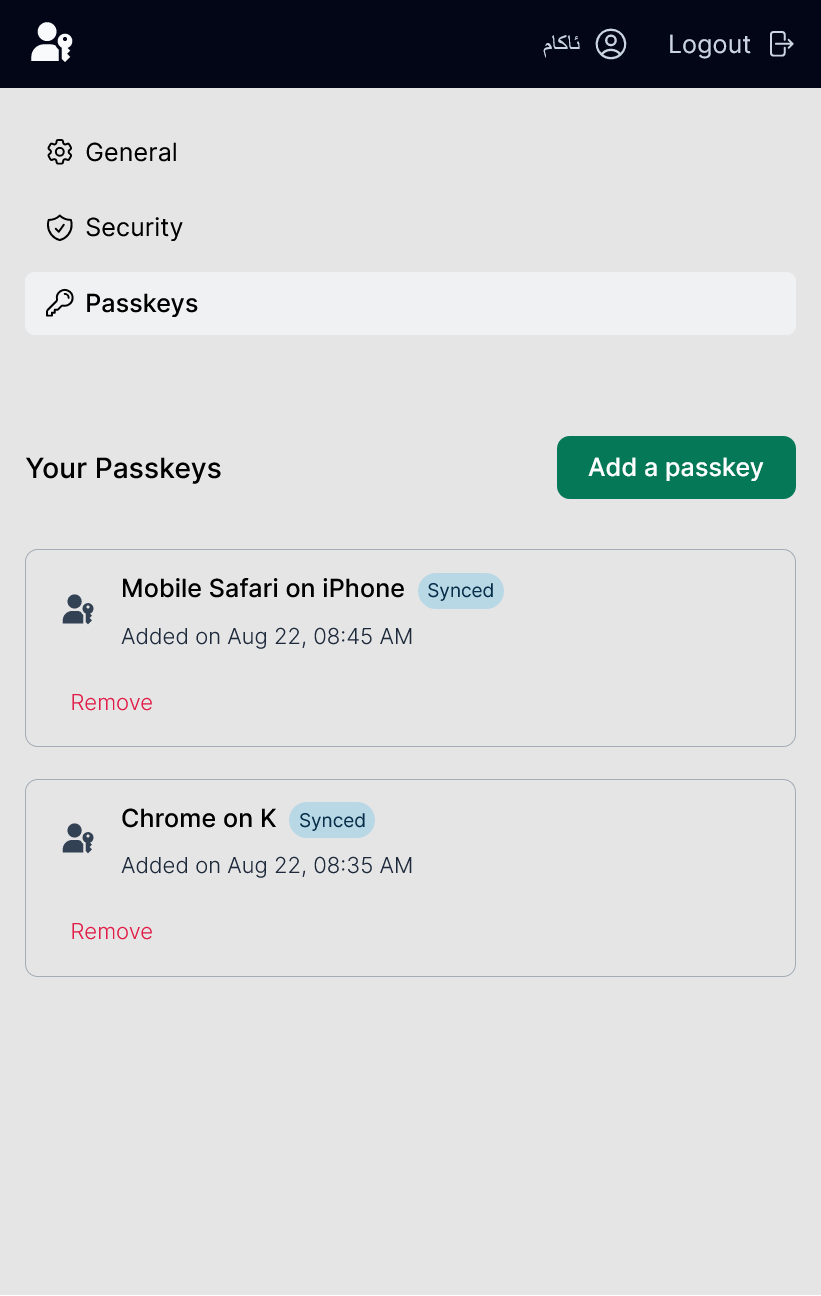821x1296 pixels.
Task: Open the account profile icon
Action: click(611, 43)
